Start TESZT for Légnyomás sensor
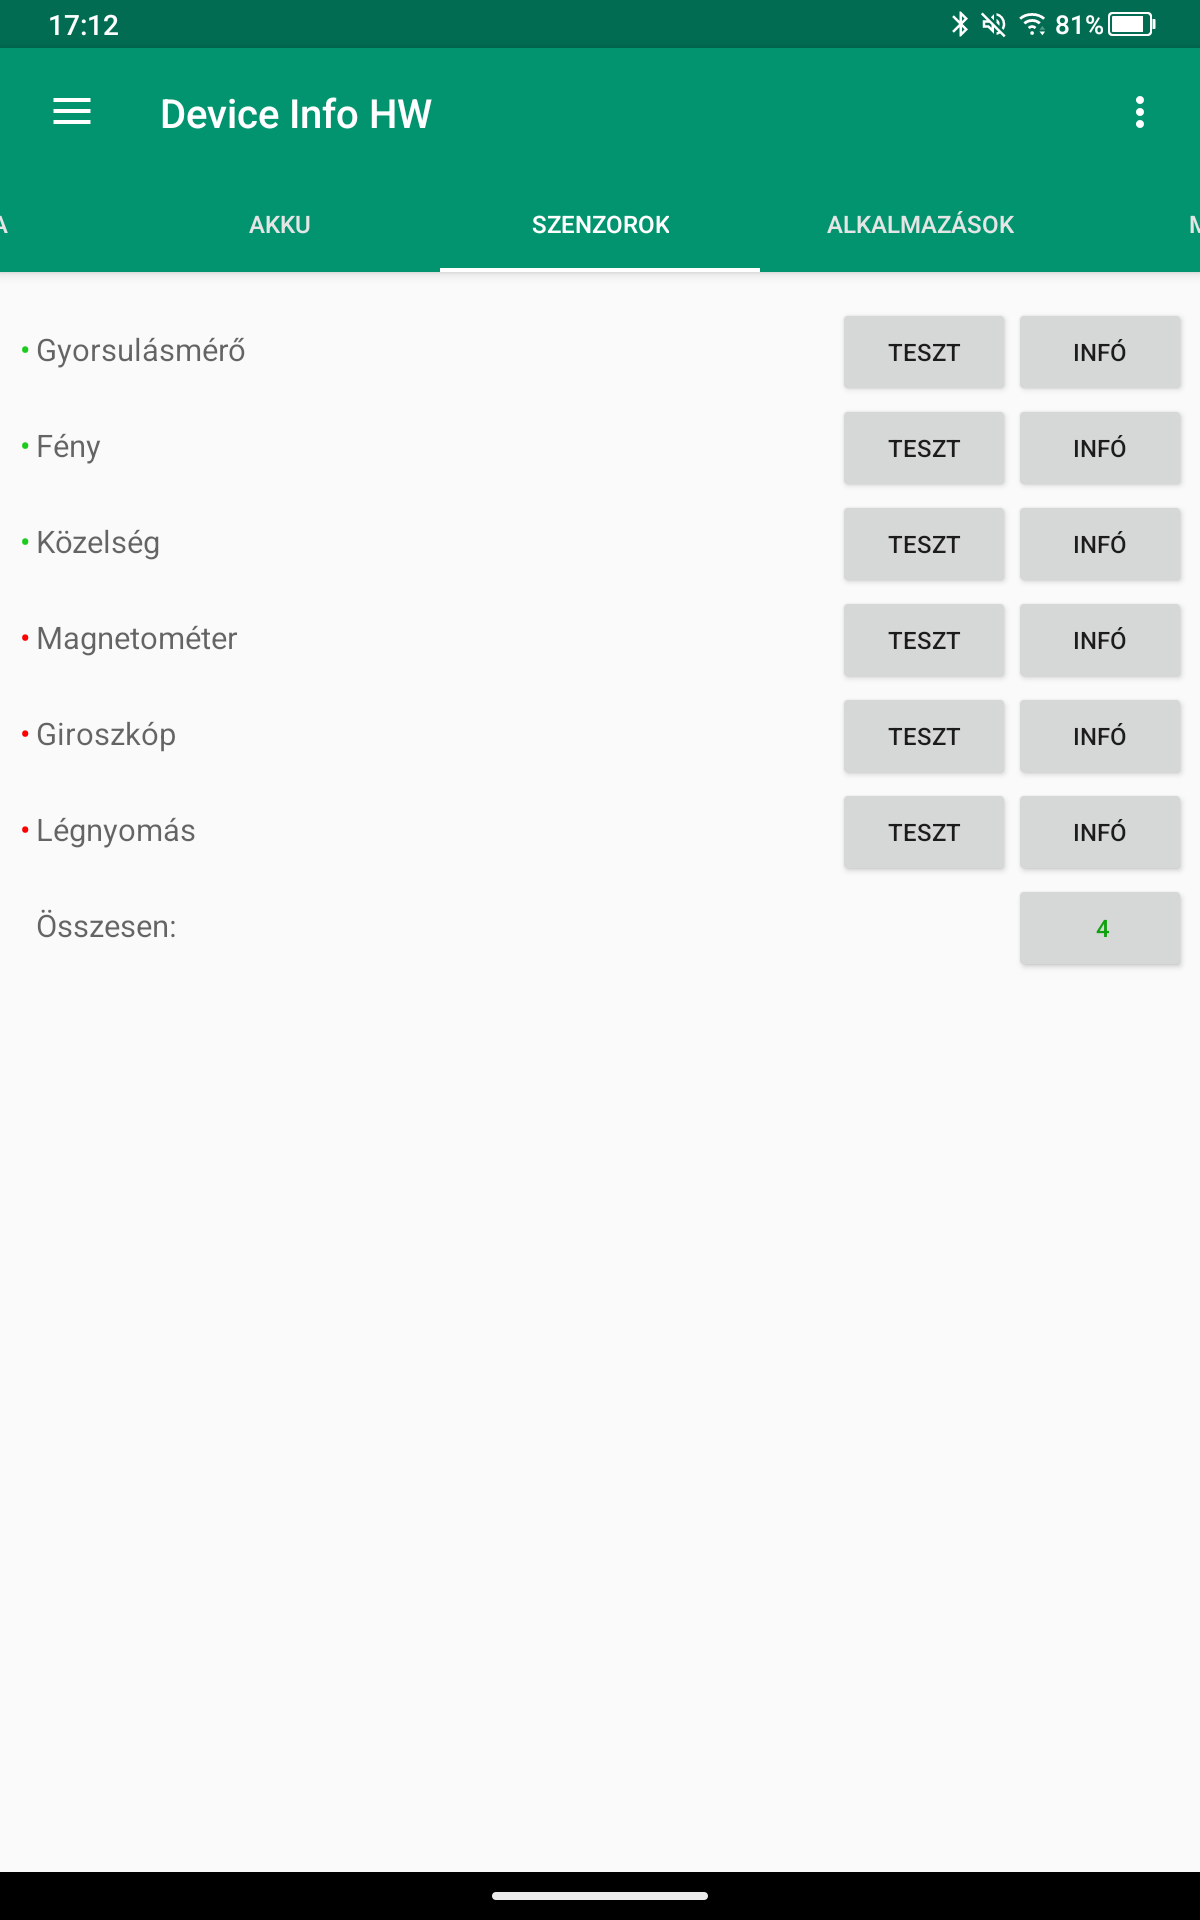The width and height of the screenshot is (1200, 1920). point(924,832)
